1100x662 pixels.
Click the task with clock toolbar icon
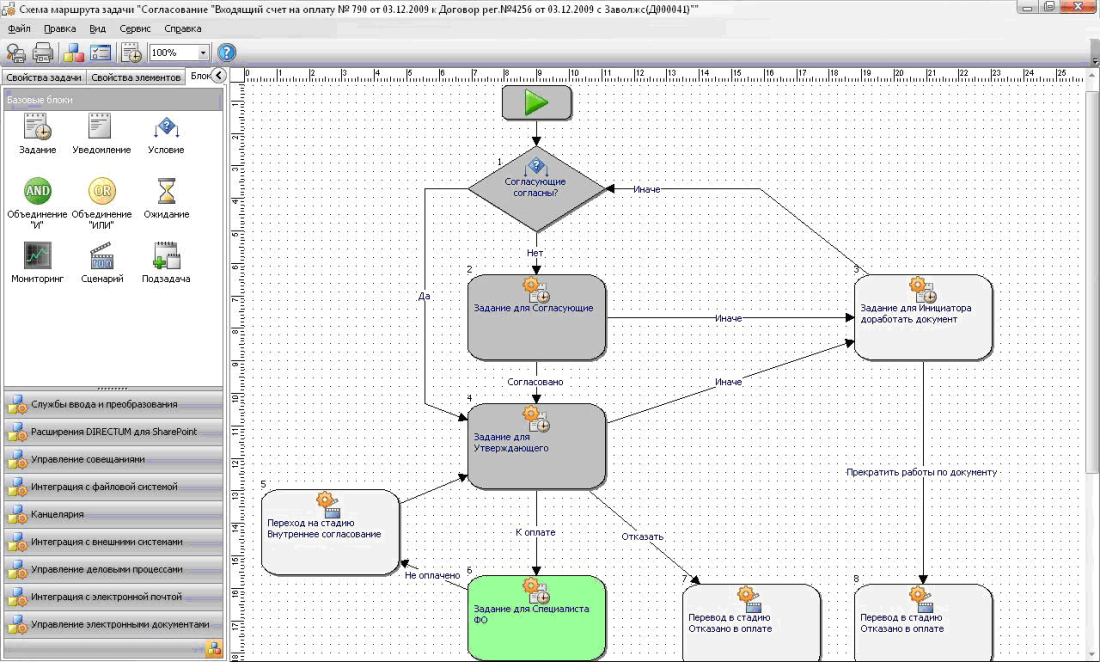point(131,53)
